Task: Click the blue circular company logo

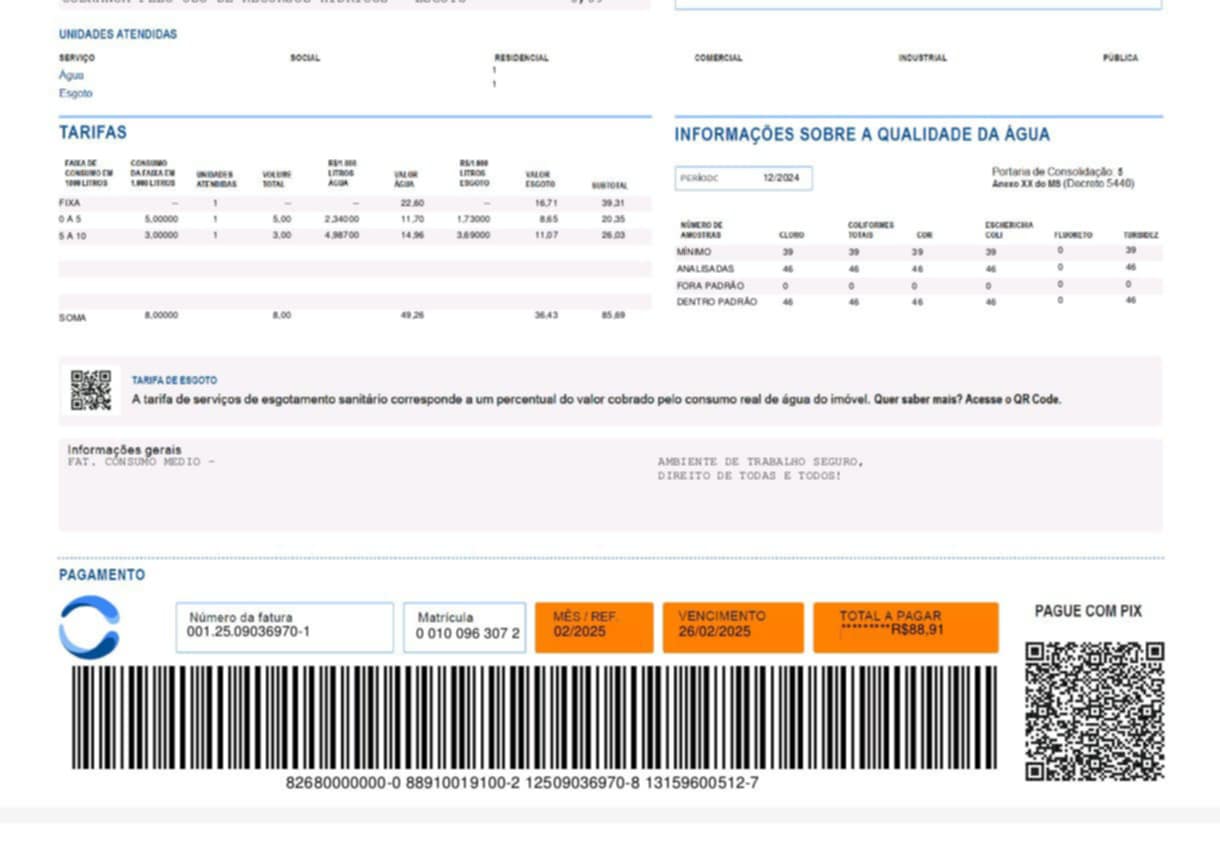Action: tap(89, 627)
